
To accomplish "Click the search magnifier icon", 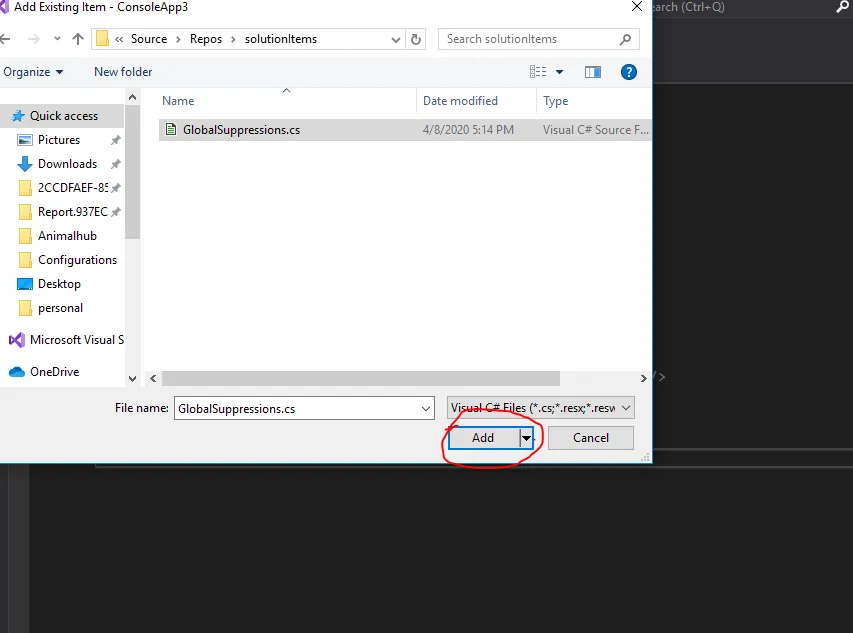I will [x=626, y=39].
